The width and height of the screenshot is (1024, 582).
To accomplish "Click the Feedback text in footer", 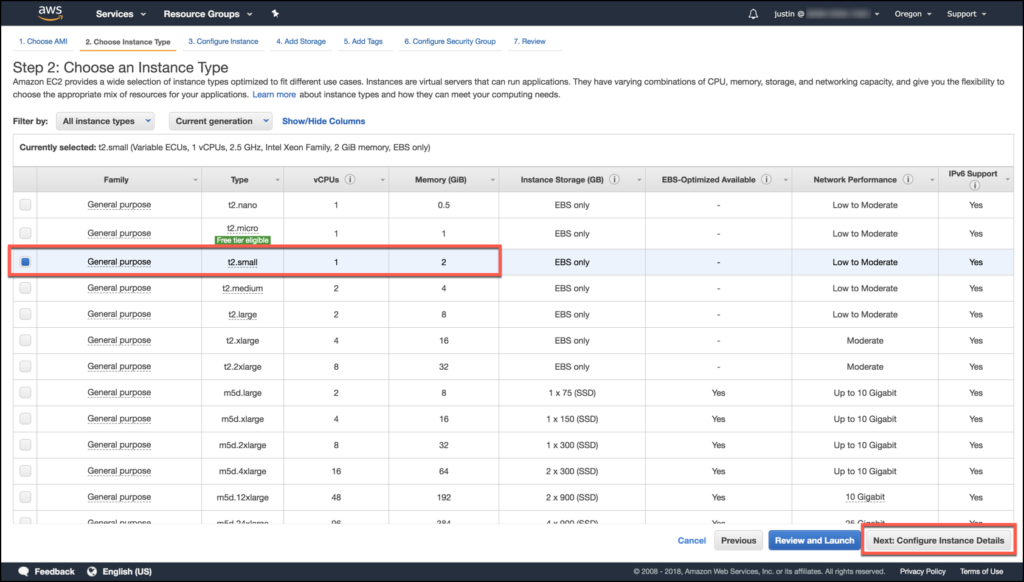I will point(55,572).
